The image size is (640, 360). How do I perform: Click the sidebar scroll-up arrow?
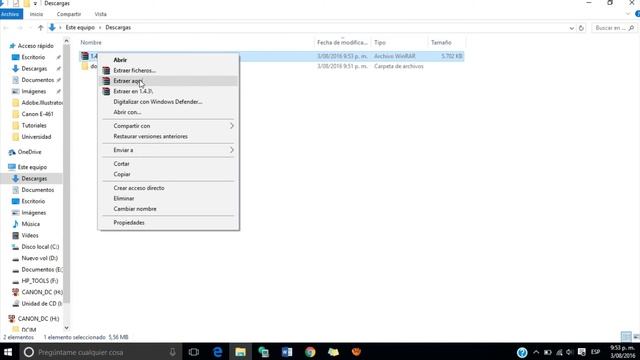pos(67,41)
